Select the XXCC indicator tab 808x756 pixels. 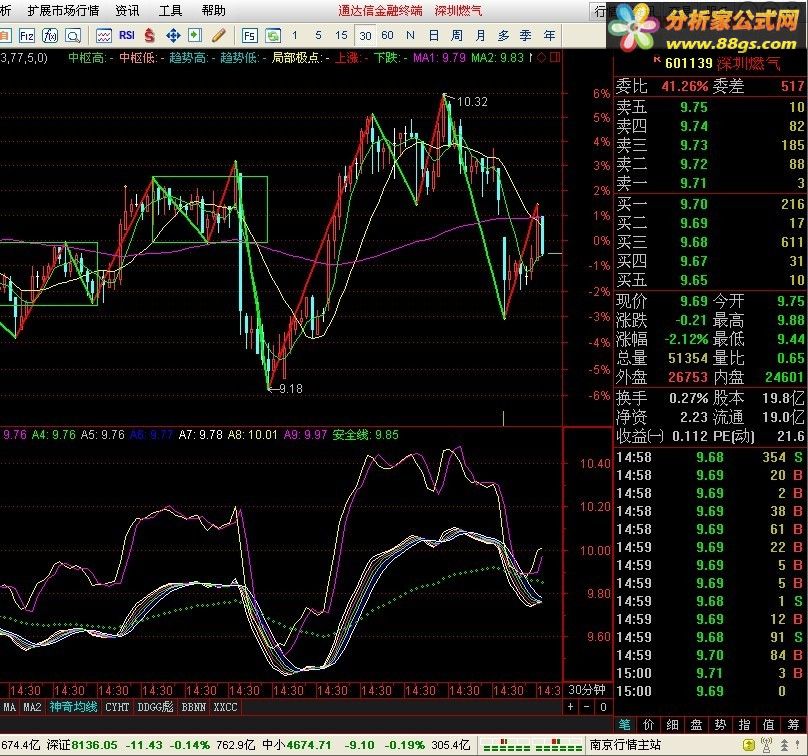225,707
